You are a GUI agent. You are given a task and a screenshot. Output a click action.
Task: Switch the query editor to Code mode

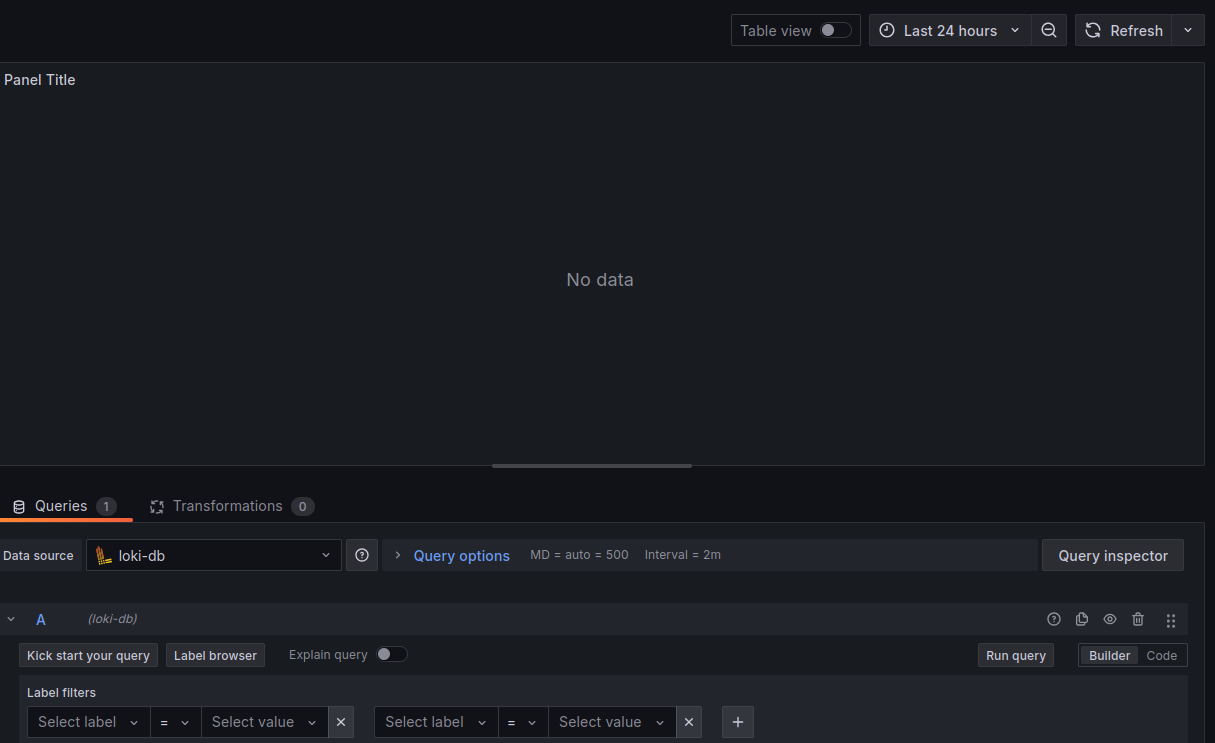(x=1162, y=655)
